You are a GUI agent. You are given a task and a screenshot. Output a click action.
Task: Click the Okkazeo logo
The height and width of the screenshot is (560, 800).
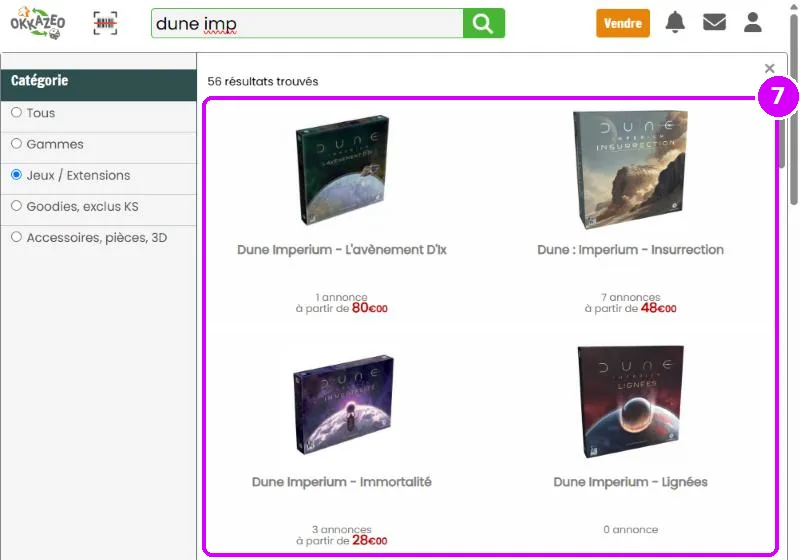38,23
